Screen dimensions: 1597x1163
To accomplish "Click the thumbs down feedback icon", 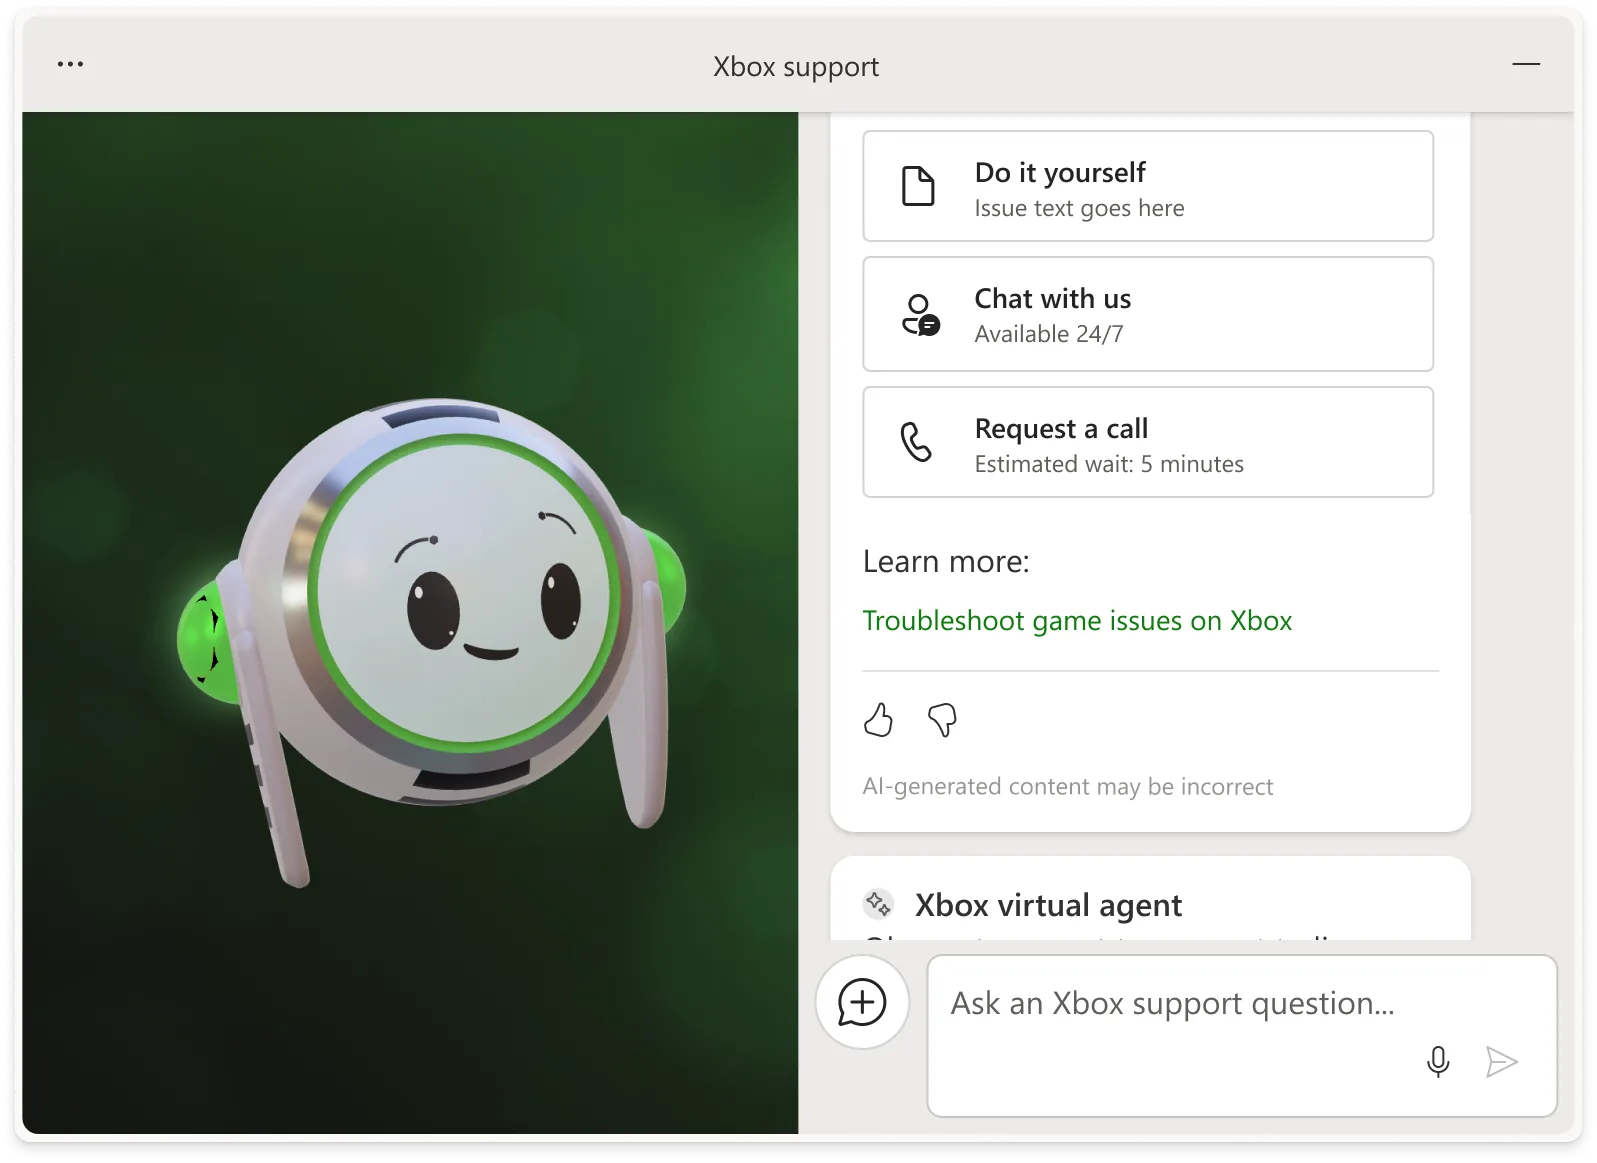I will pos(942,719).
